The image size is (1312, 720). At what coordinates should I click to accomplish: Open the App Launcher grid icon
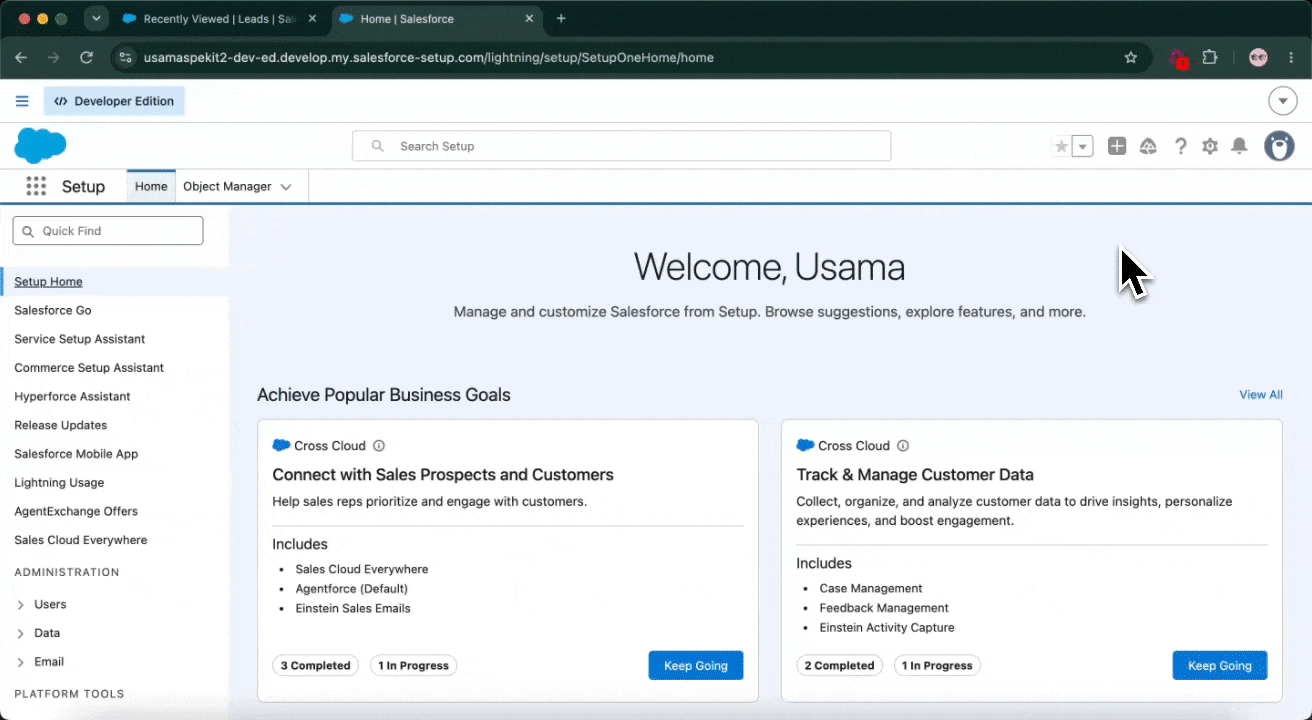[x=37, y=186]
